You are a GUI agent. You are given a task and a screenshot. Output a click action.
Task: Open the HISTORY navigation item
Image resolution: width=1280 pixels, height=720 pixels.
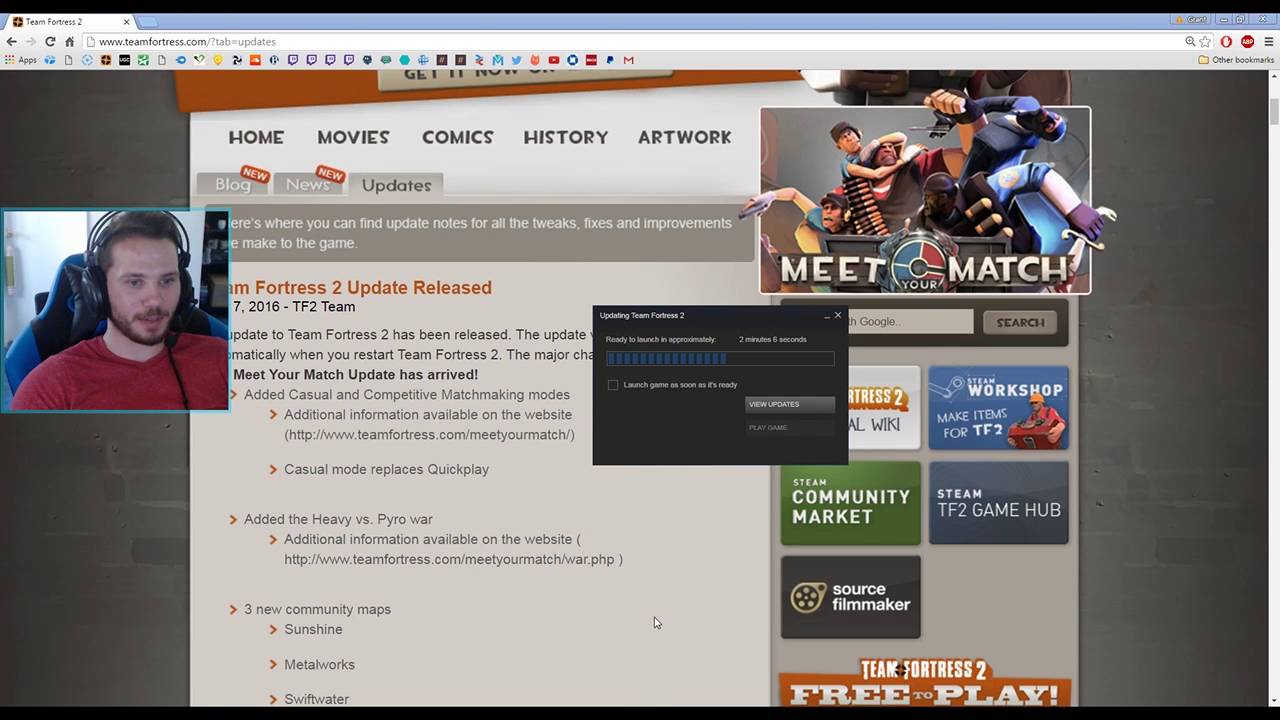[565, 137]
